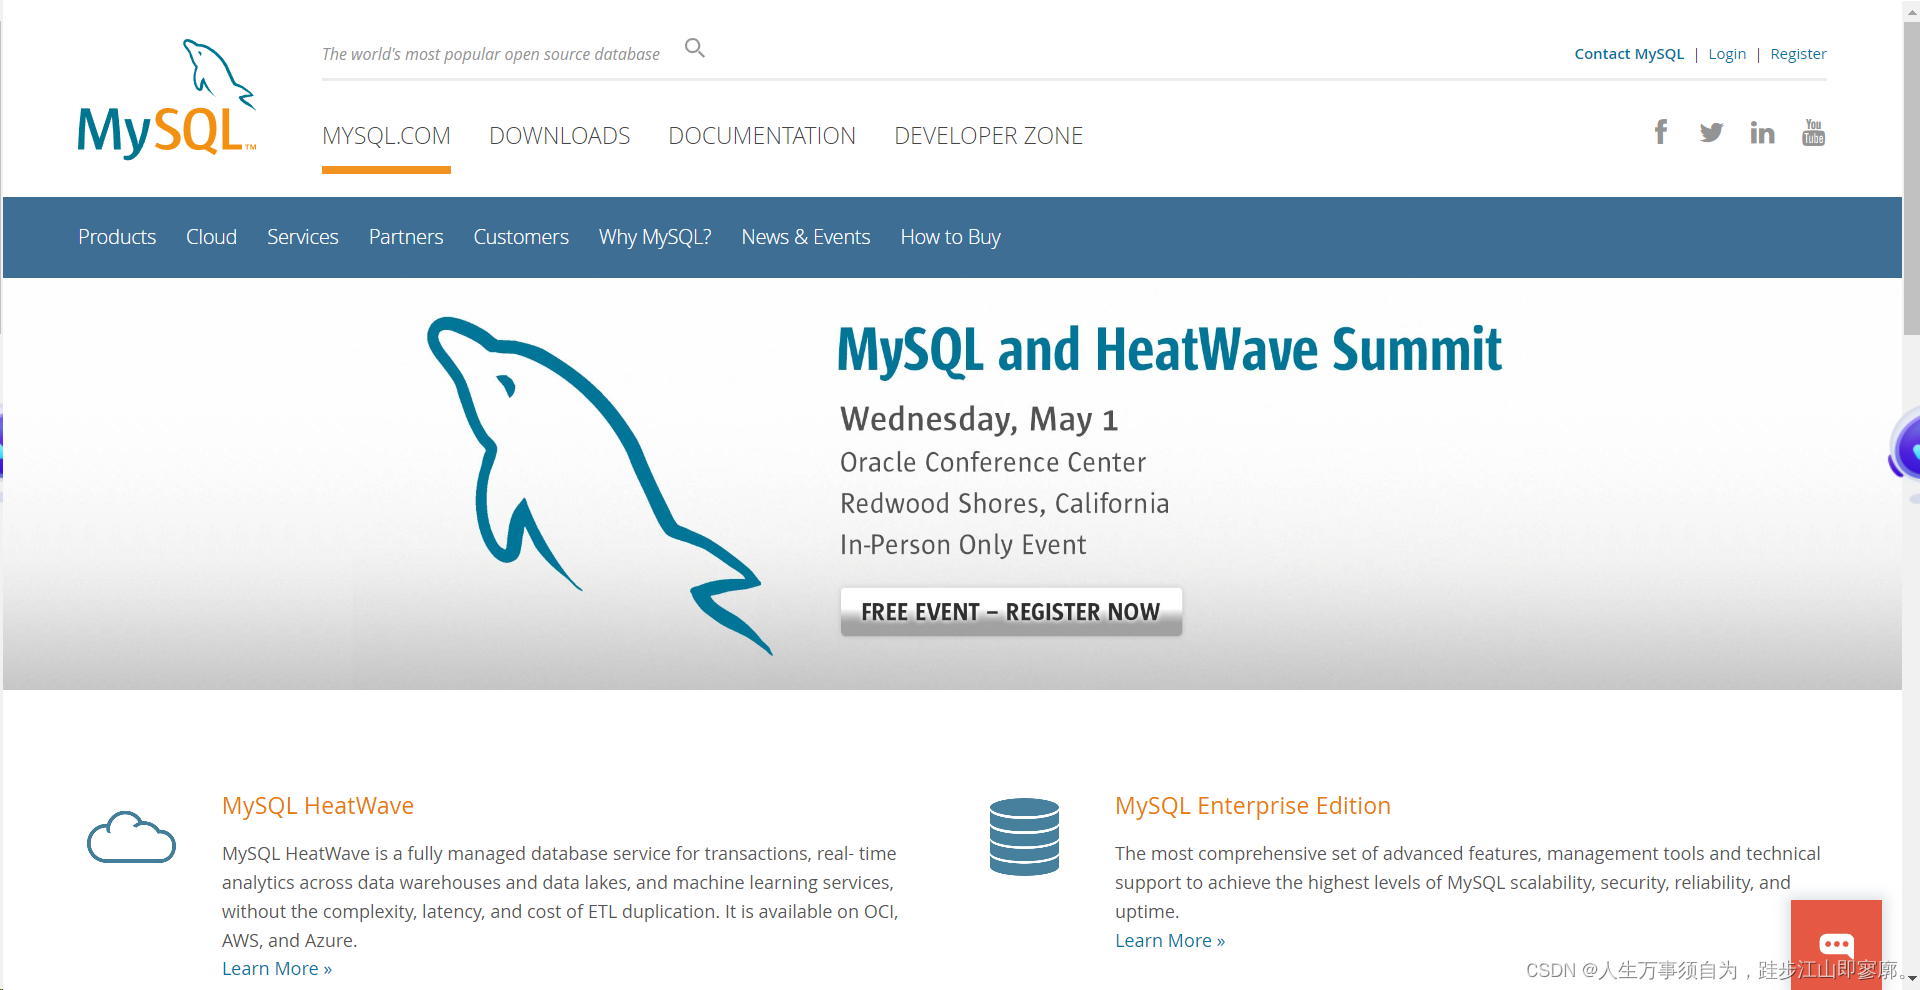Select the MYSQL.COM tab
The image size is (1920, 990).
386,136
